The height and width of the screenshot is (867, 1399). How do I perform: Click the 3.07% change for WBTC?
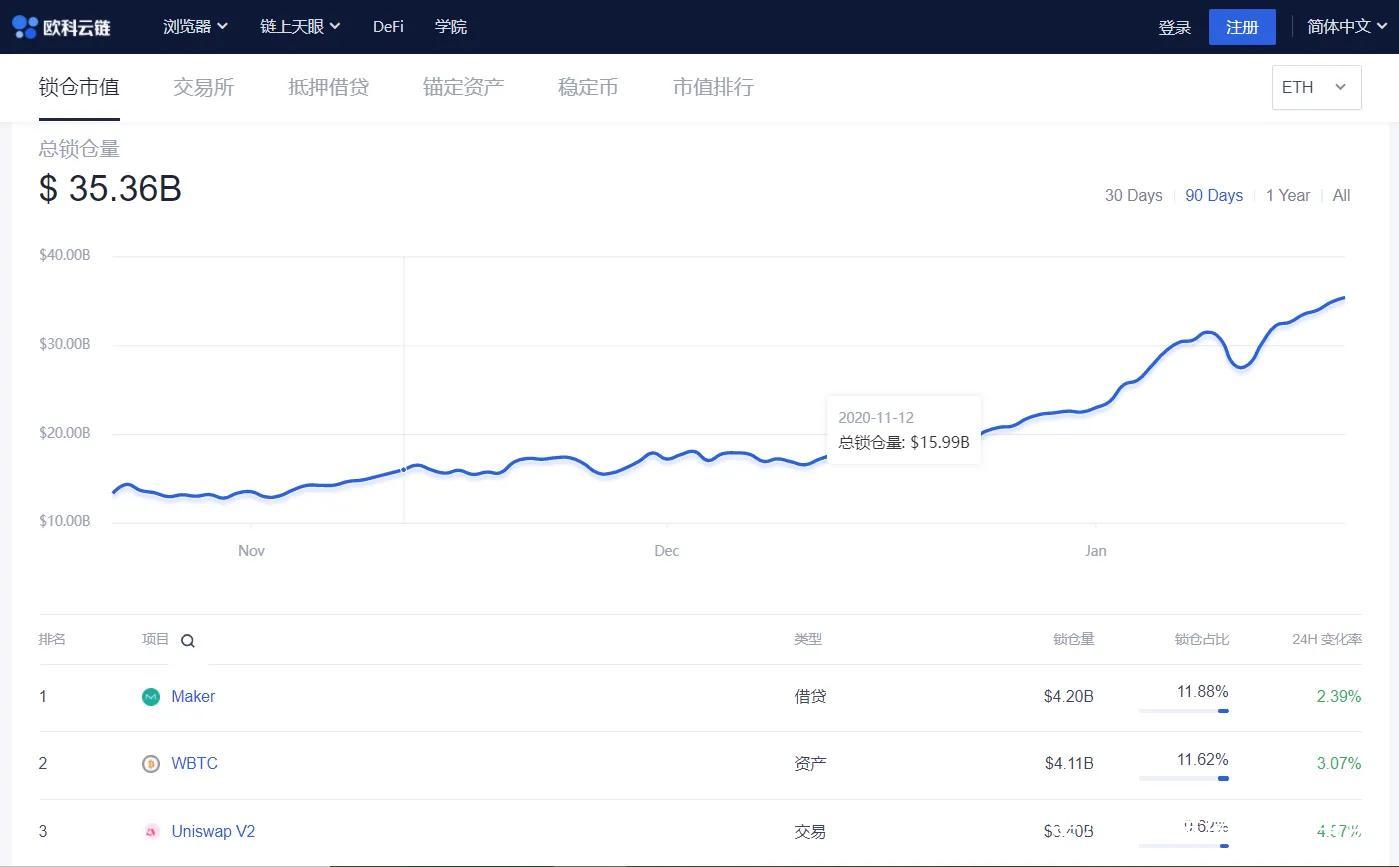pyautogui.click(x=1339, y=764)
